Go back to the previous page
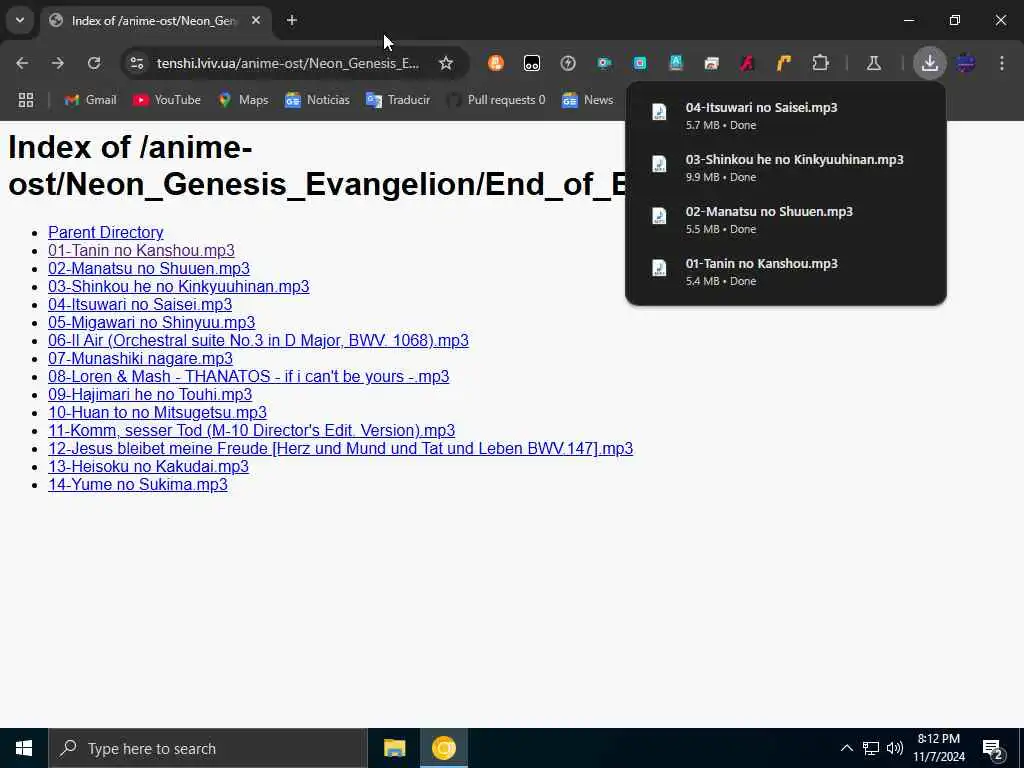The height and width of the screenshot is (768, 1024). point(22,63)
